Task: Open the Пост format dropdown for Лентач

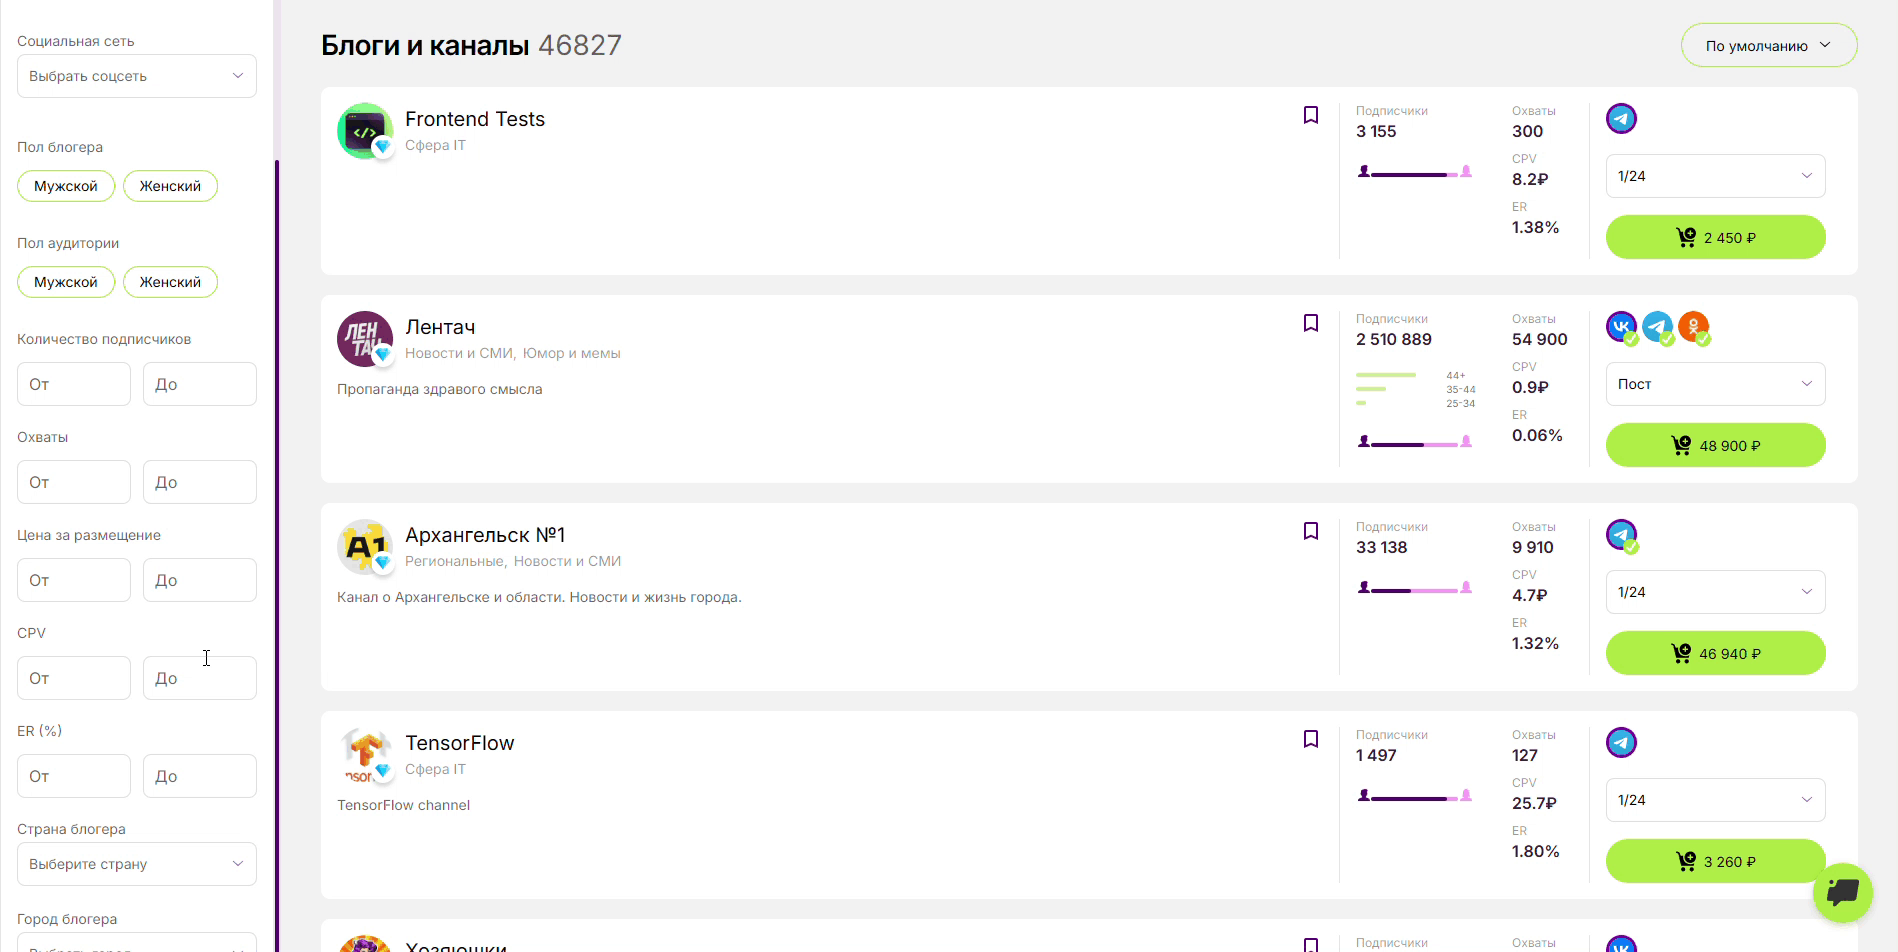Action: pos(1715,384)
